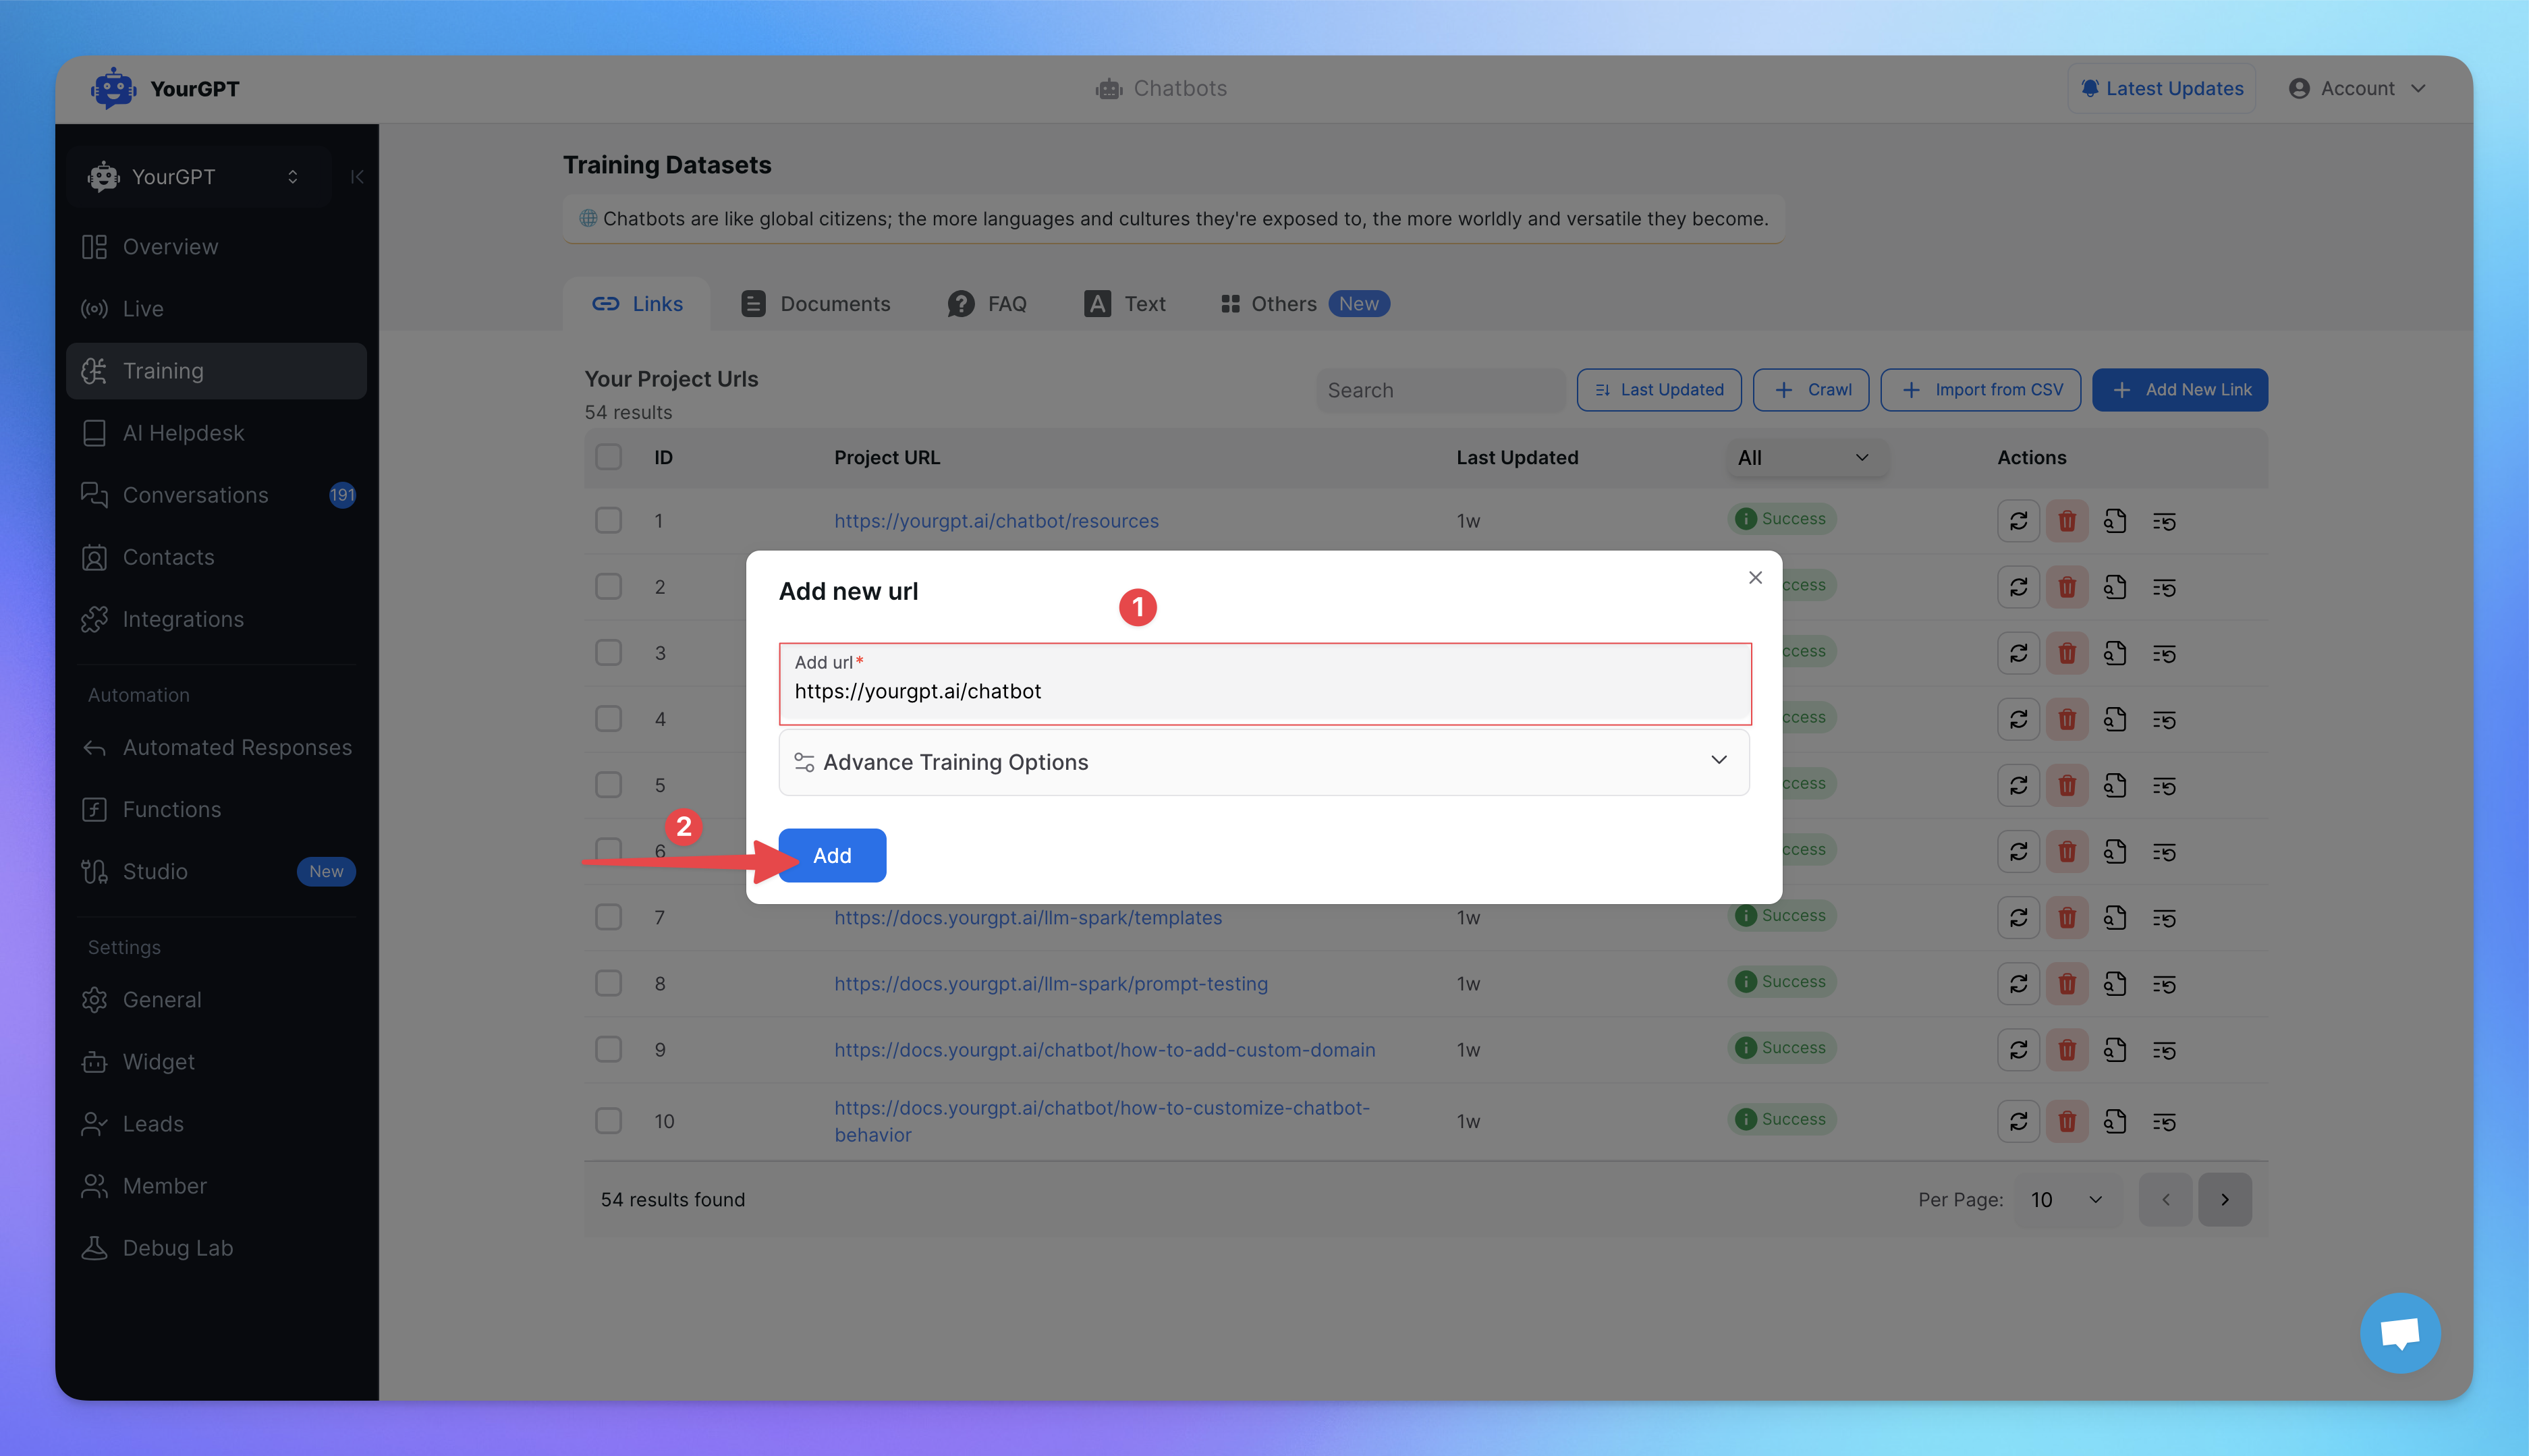Open the YourGPT project switcher
The width and height of the screenshot is (2529, 1456).
[199, 177]
